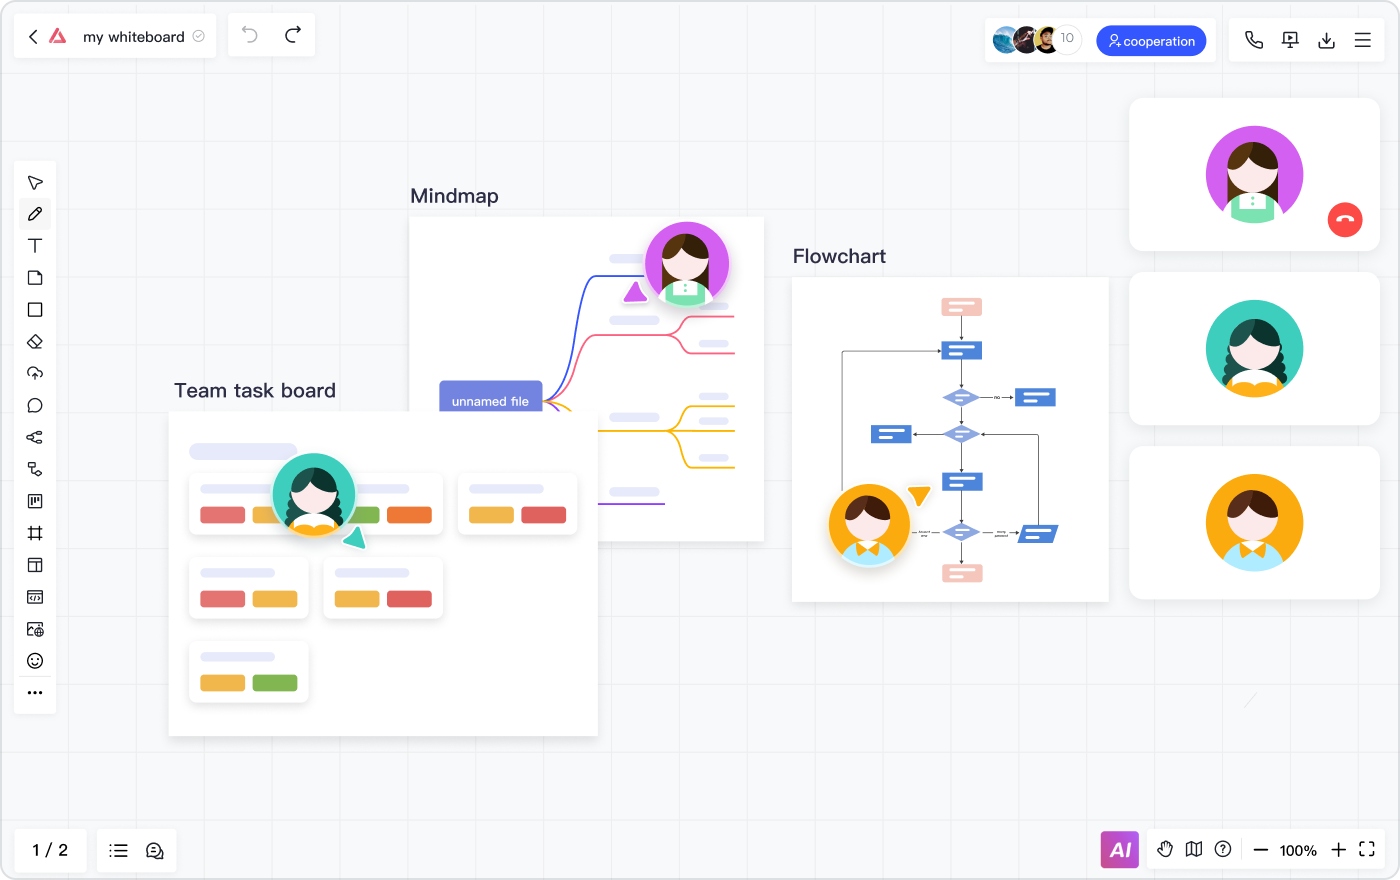Image resolution: width=1400 pixels, height=880 pixels.
Task: Click the 100% zoom level
Action: pyautogui.click(x=1298, y=851)
